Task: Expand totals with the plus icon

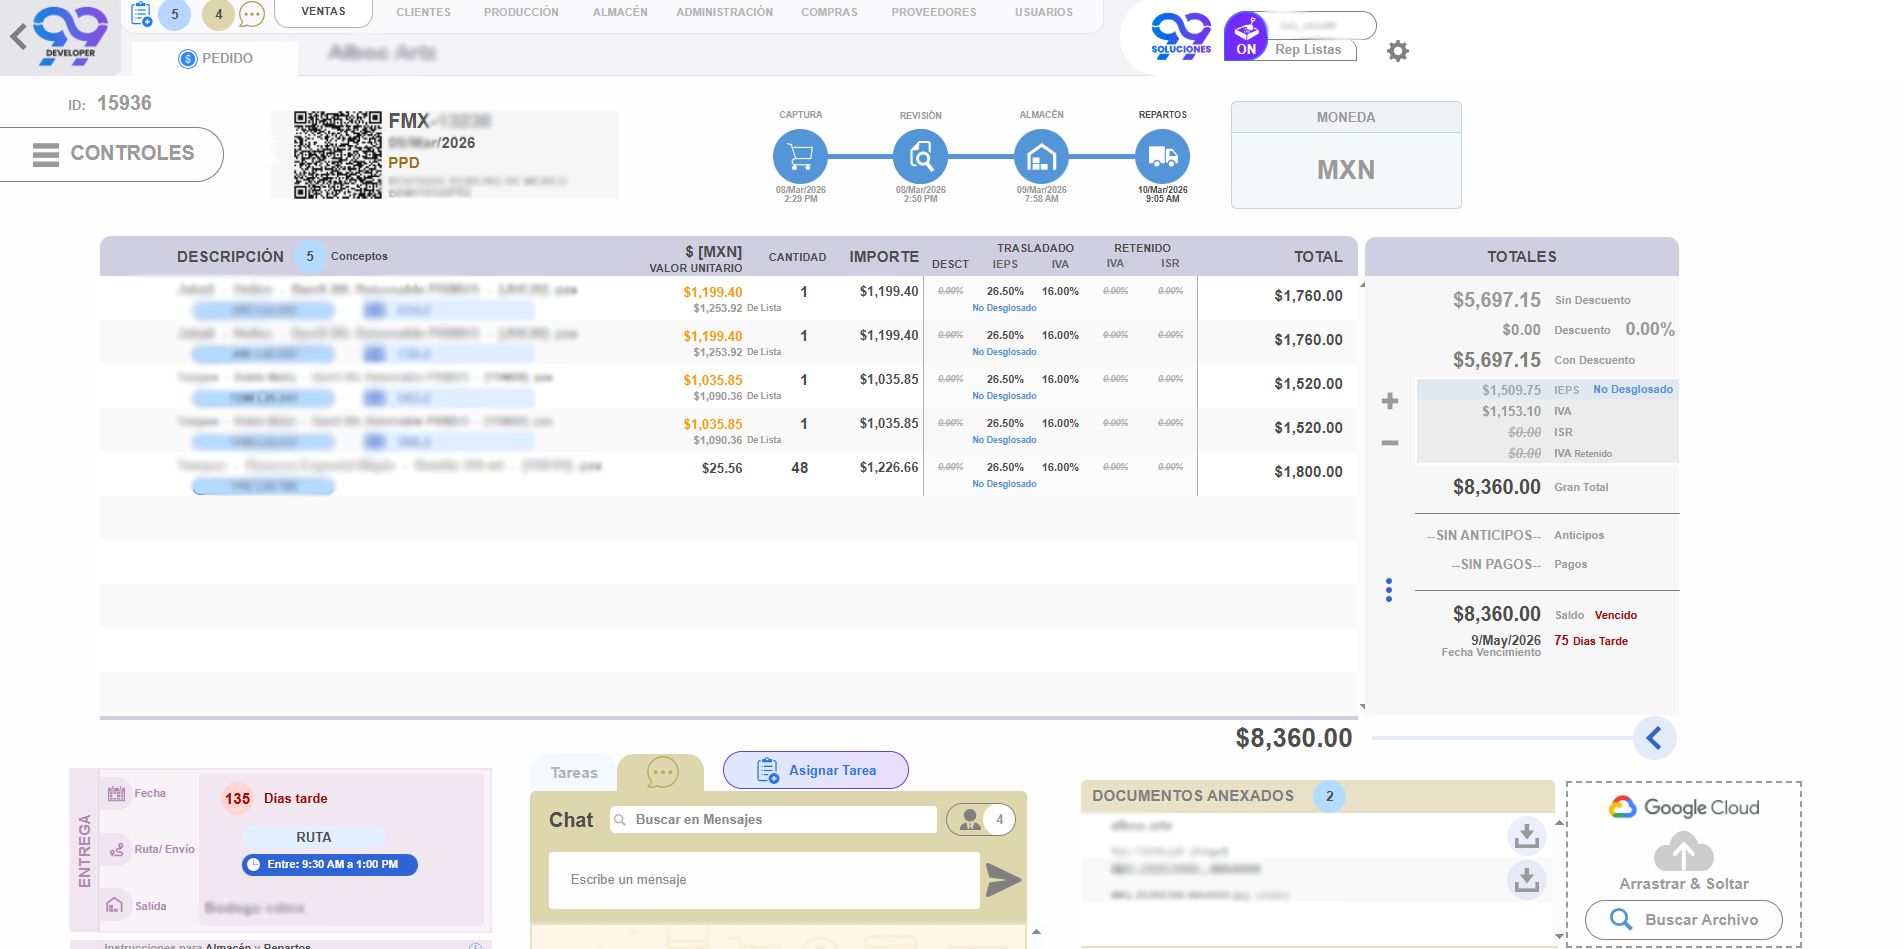Action: point(1390,401)
